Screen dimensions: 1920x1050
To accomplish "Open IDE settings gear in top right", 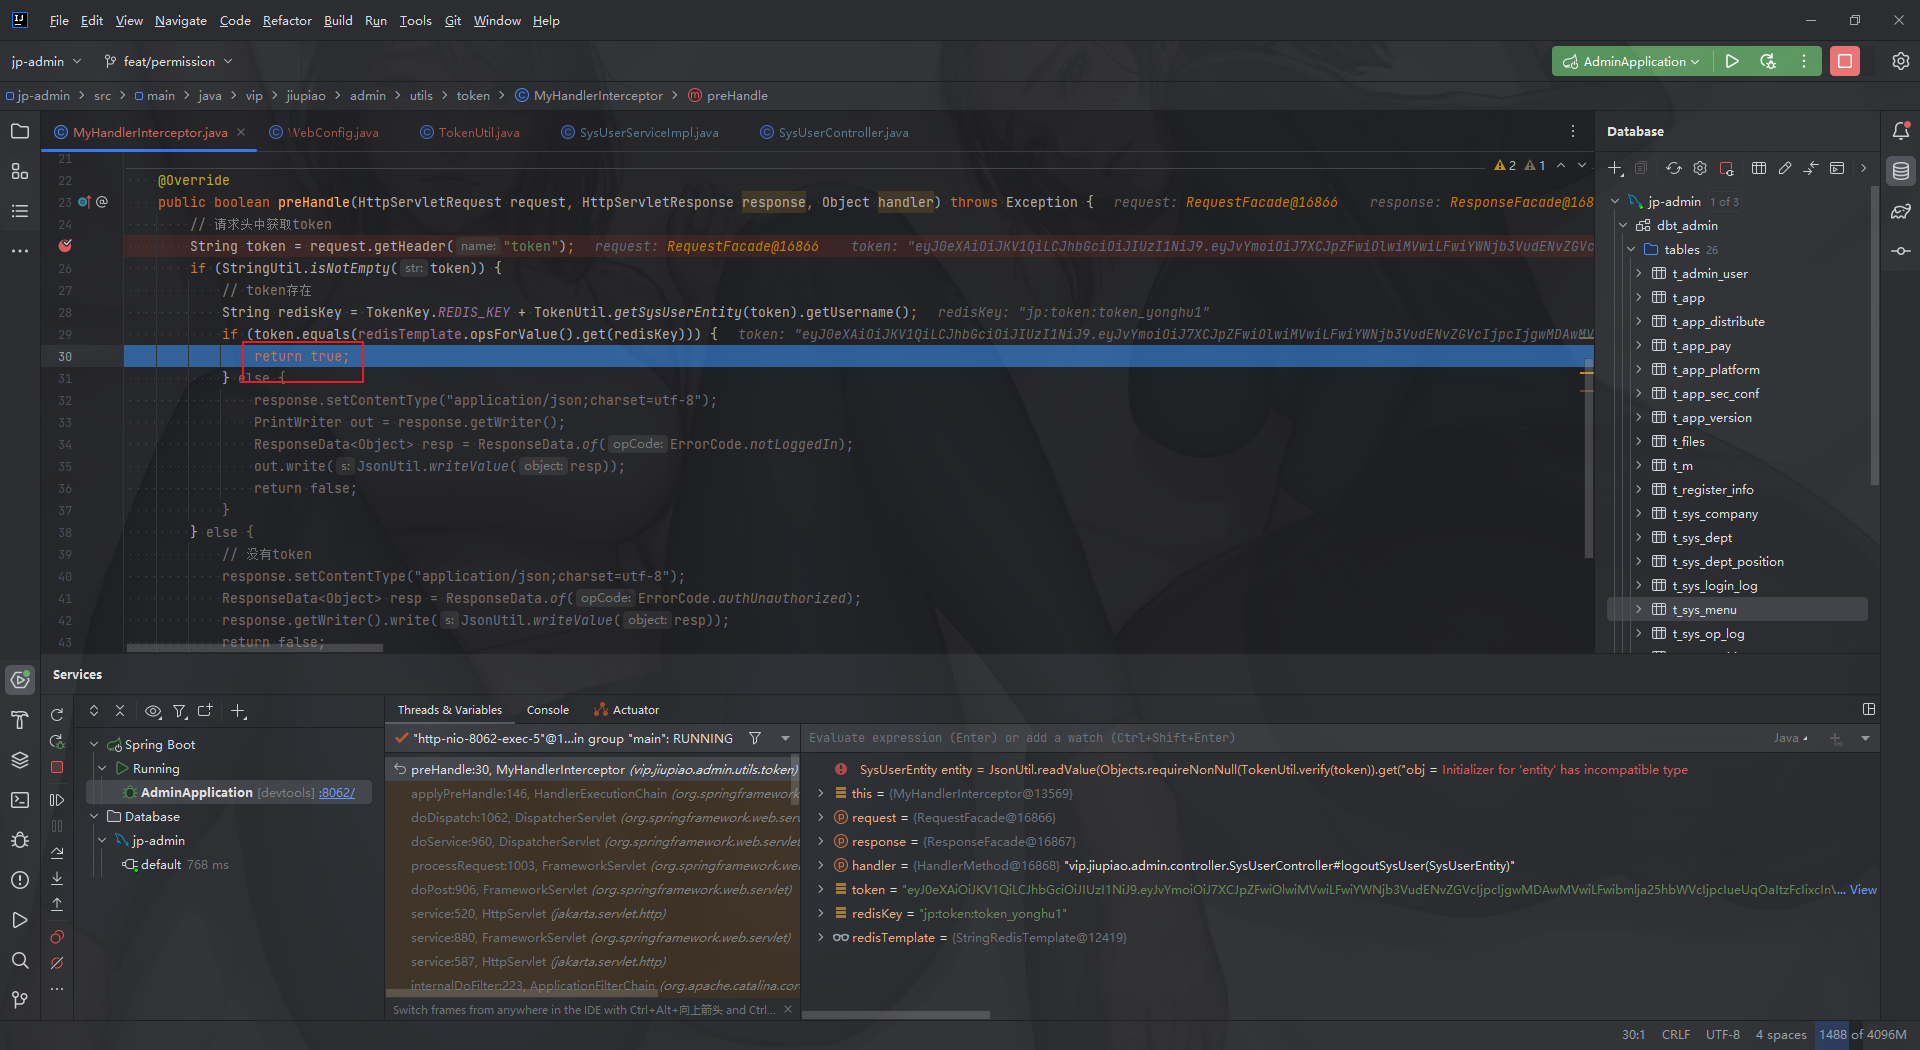I will [1901, 61].
